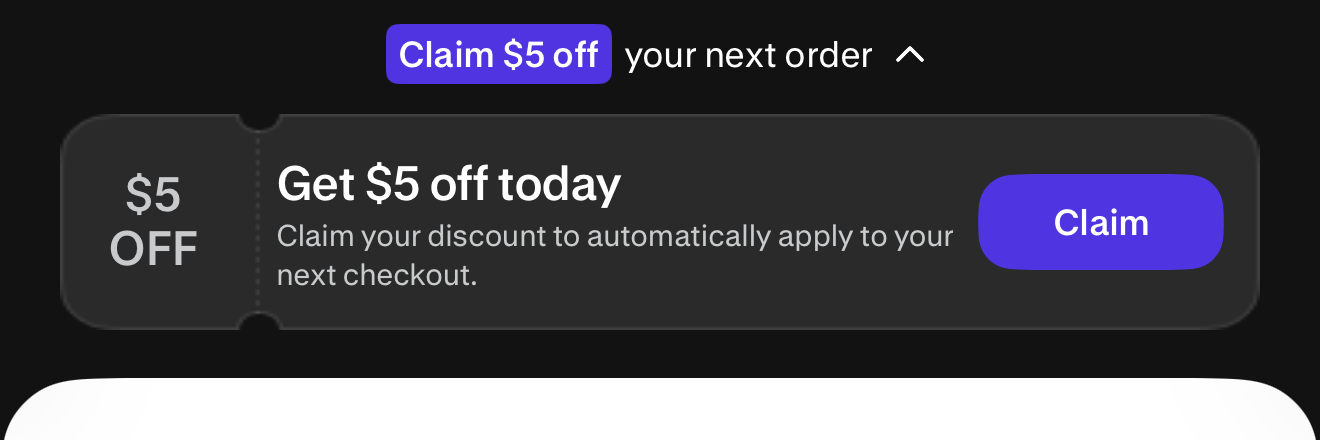
Task: Click "$5" inside the top purple badge
Action: pos(524,55)
